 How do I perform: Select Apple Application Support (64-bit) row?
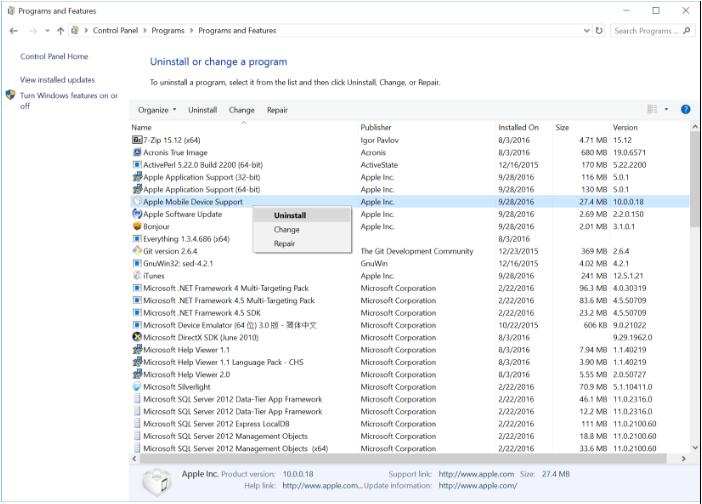[410, 189]
